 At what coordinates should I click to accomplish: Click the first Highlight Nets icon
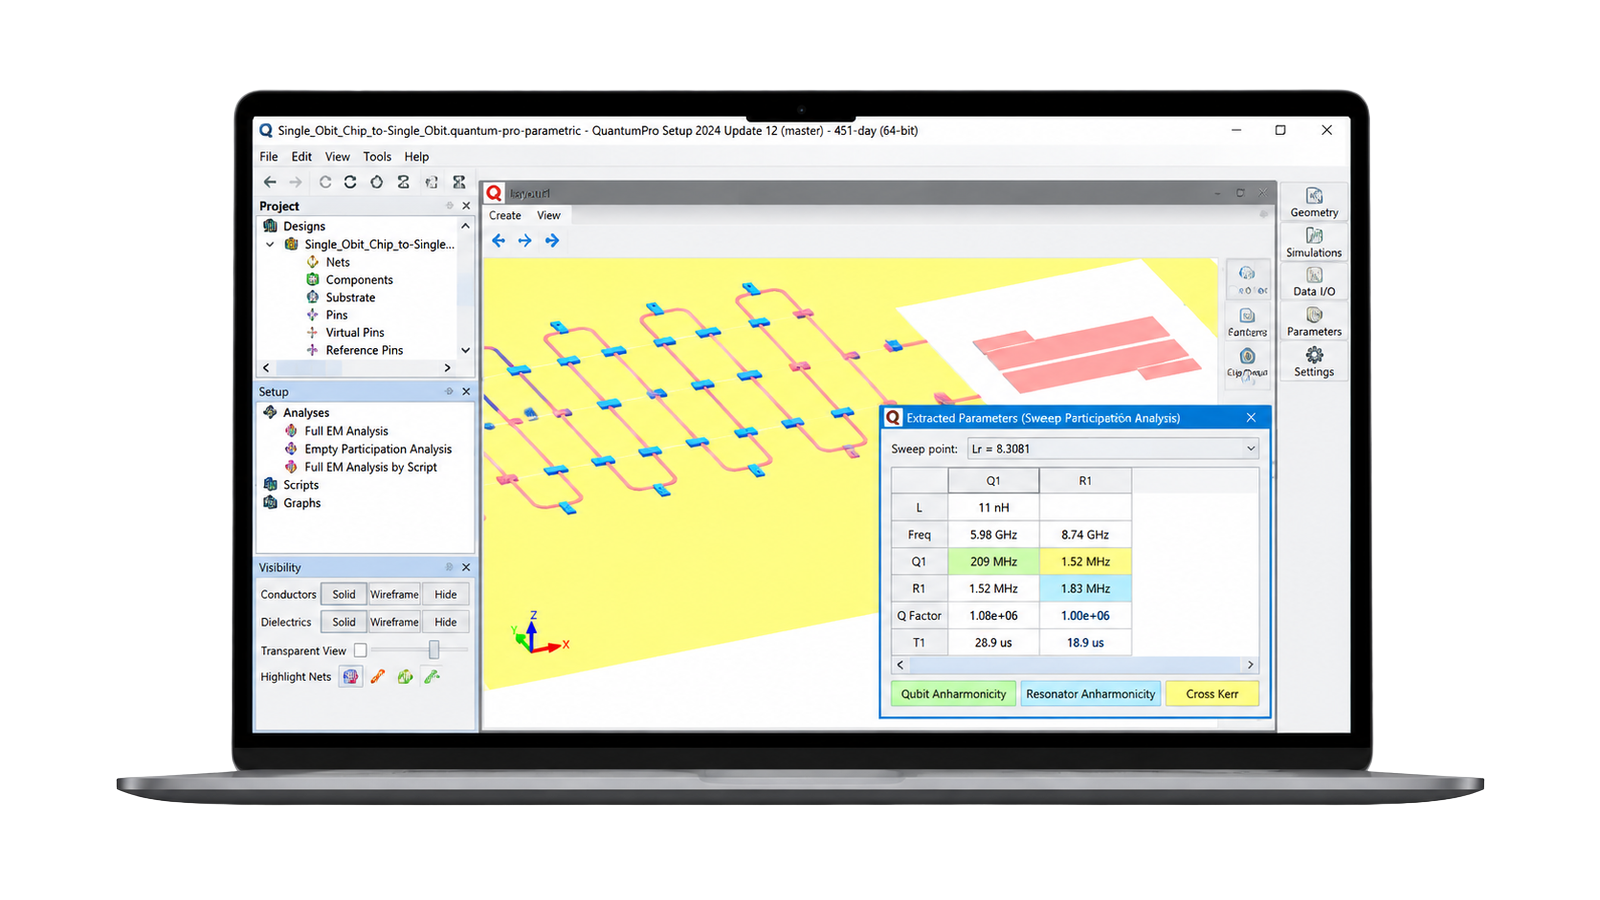tap(350, 677)
